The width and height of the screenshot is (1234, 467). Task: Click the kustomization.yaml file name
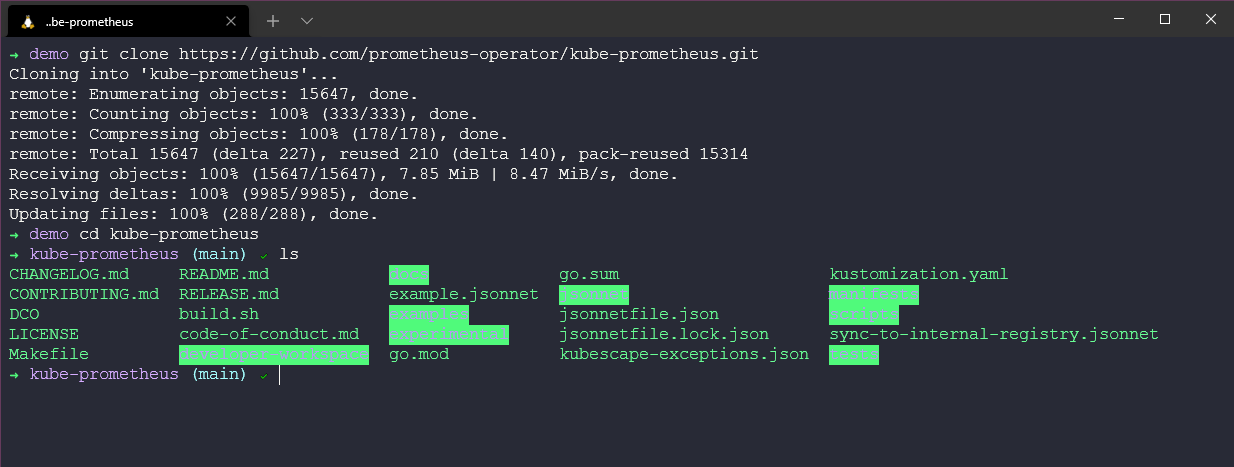click(919, 274)
